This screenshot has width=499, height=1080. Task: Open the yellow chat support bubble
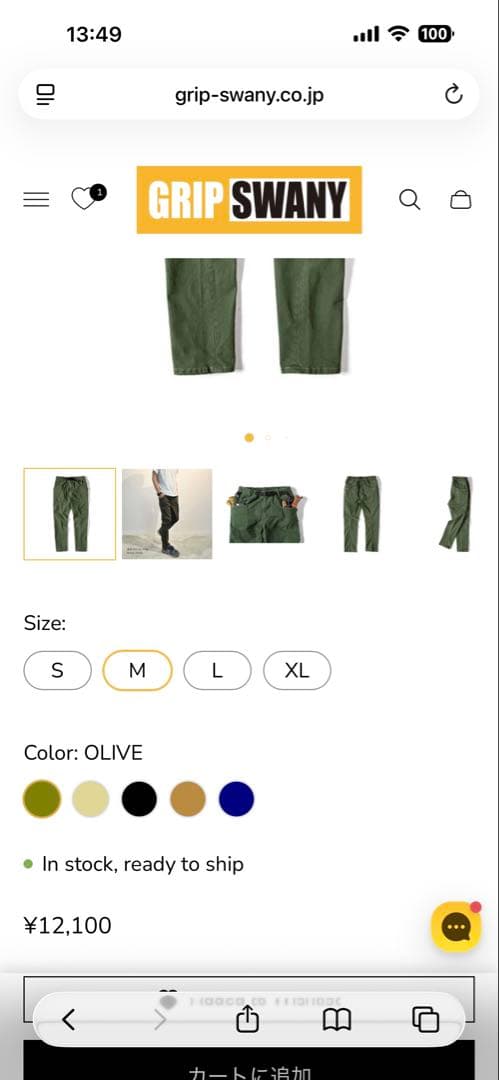pyautogui.click(x=456, y=926)
